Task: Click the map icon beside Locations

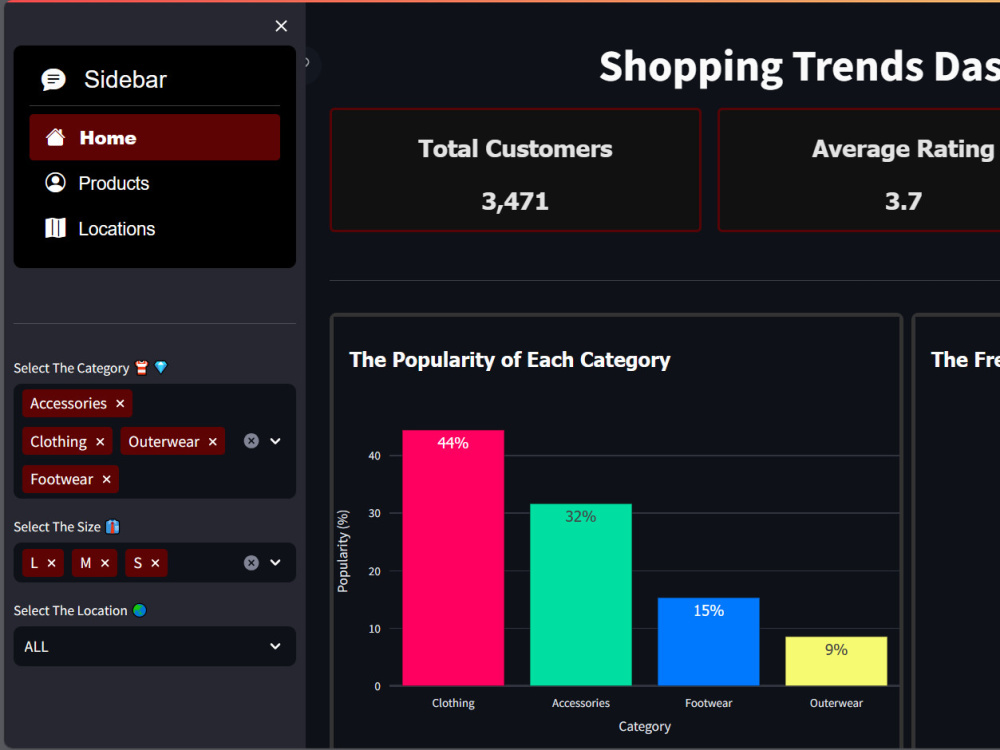Action: coord(56,228)
